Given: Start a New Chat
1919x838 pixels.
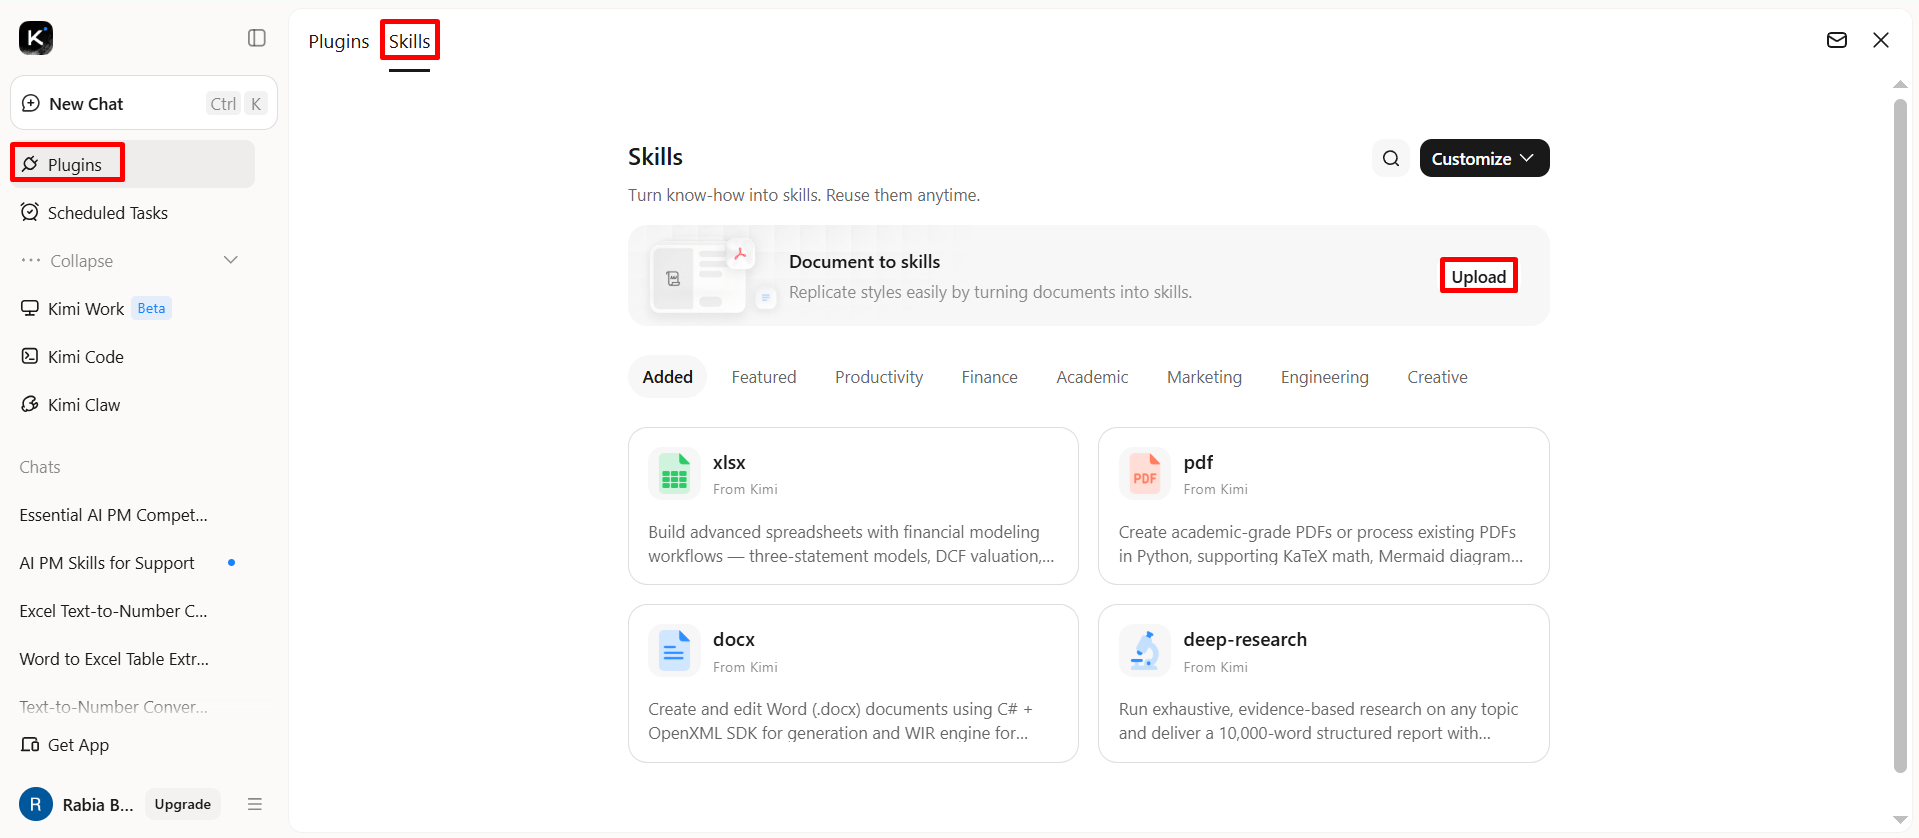Looking at the screenshot, I should (x=144, y=103).
